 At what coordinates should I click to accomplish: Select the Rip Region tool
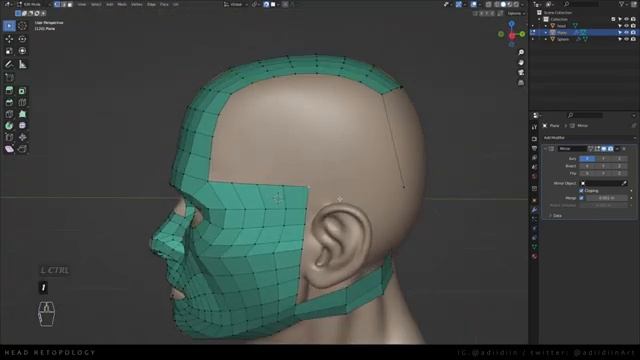point(22,149)
